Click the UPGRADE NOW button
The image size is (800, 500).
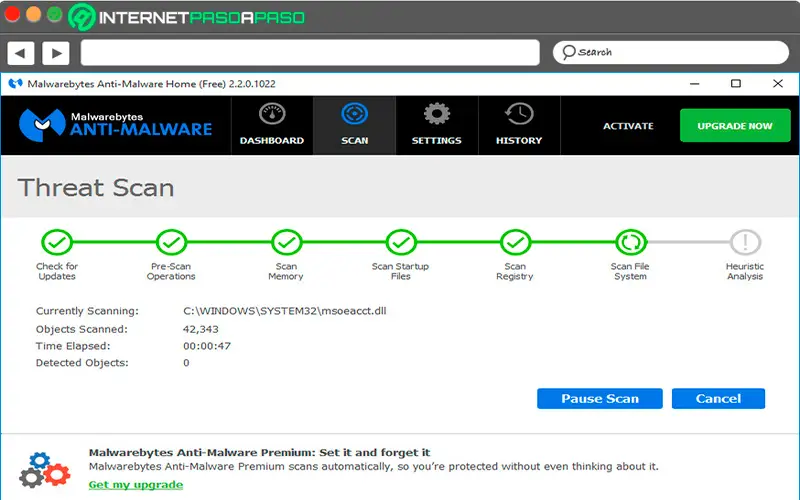(x=735, y=126)
